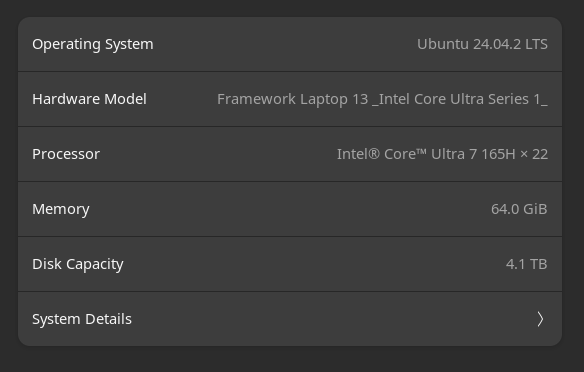The image size is (584, 372).
Task: Open System Details via the chevron arrow
Action: (x=540, y=319)
